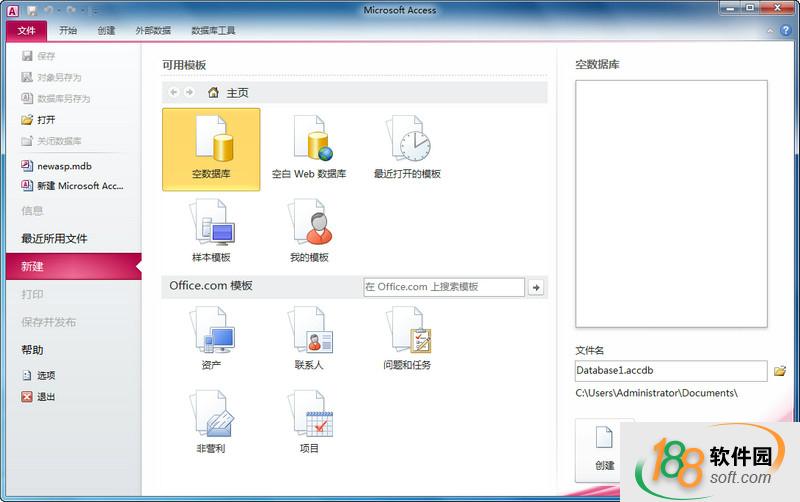Click 保存 save in the file menu
Screen dimensions: 800x502
39,56
